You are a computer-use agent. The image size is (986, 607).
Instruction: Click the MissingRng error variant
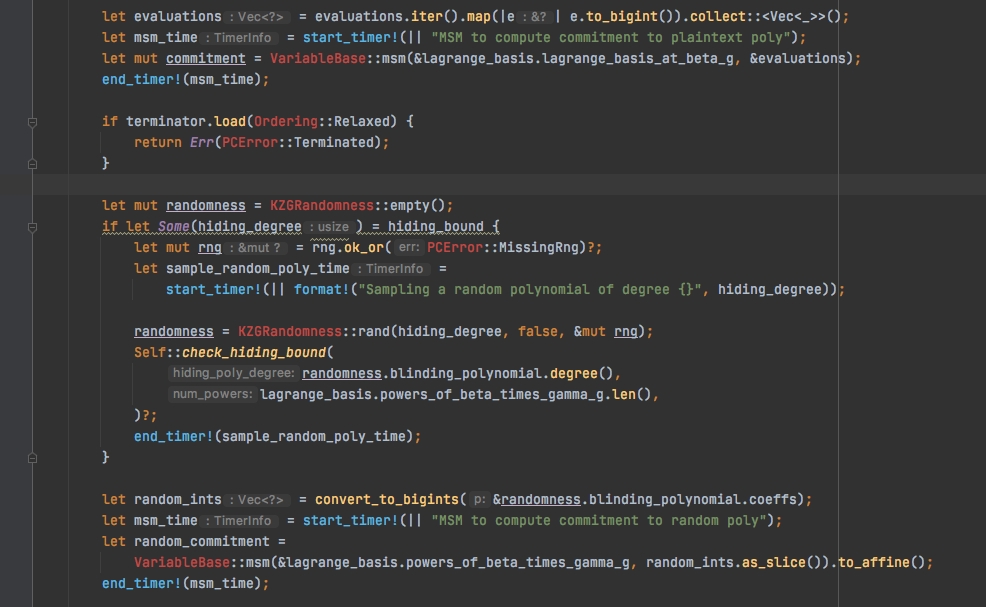pyautogui.click(x=541, y=247)
